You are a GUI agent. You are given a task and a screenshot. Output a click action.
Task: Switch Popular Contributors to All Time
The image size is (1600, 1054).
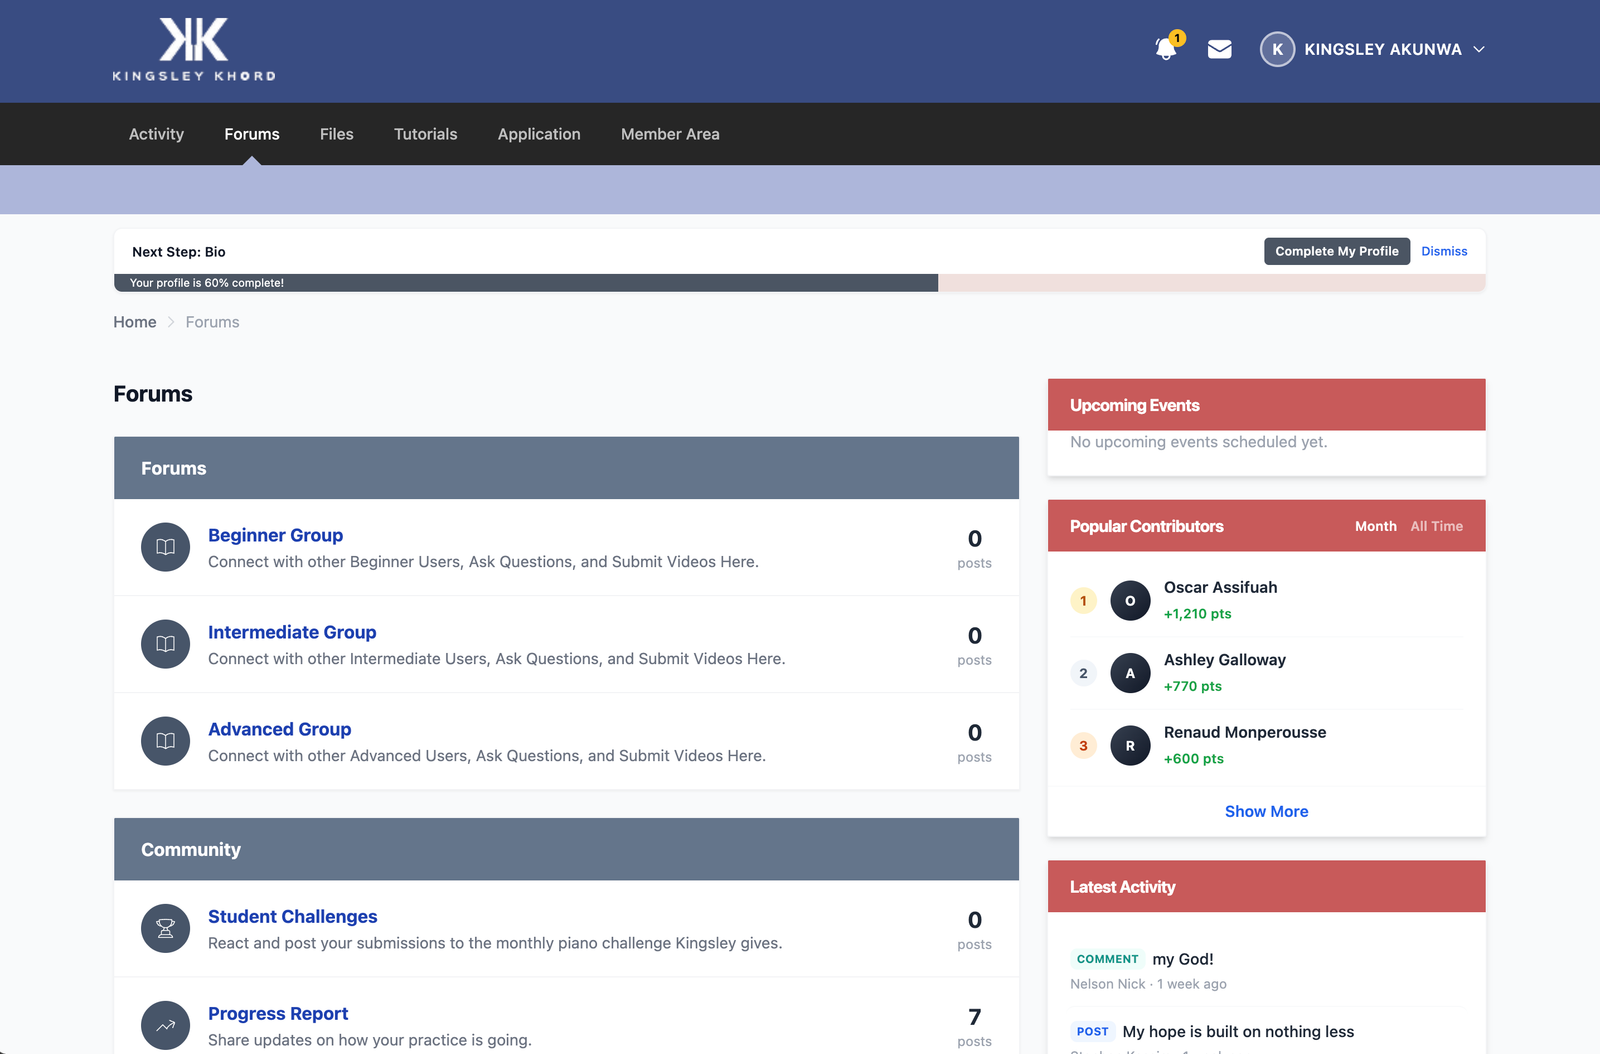tap(1436, 526)
